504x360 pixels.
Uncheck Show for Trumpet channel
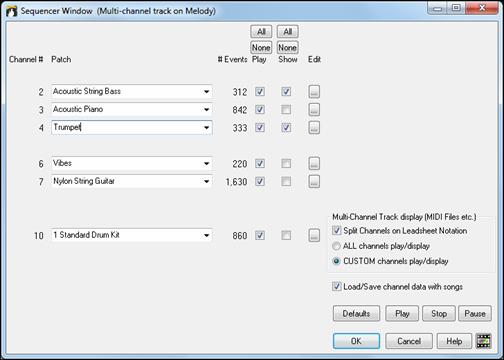[x=286, y=127]
